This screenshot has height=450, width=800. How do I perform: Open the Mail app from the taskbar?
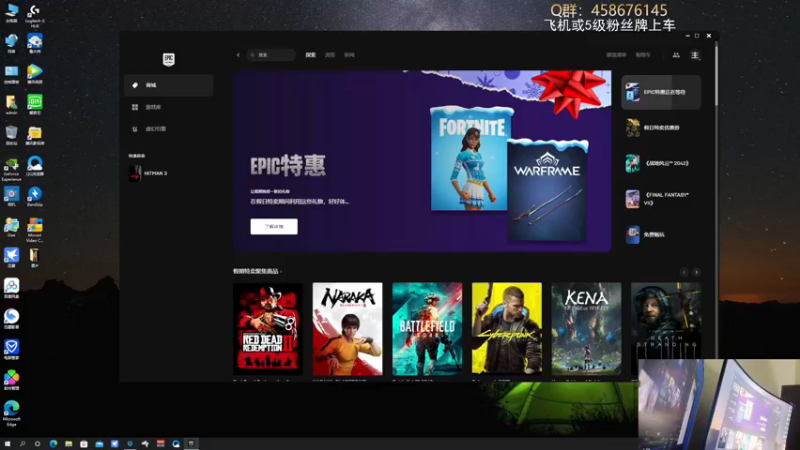coord(99,444)
